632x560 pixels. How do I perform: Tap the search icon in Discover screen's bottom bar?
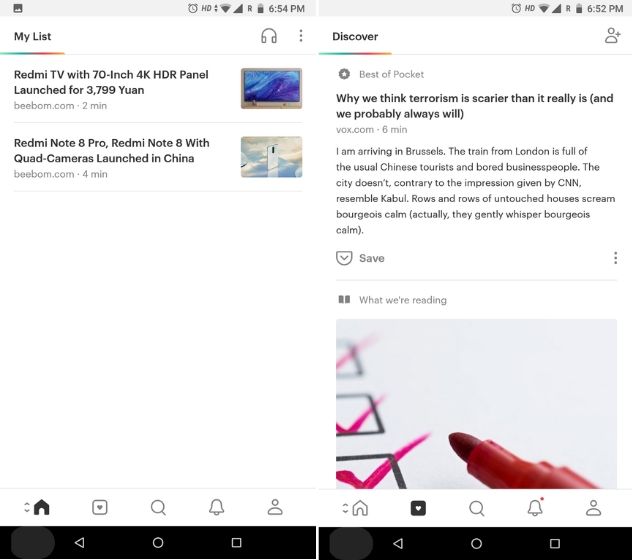pyautogui.click(x=476, y=508)
